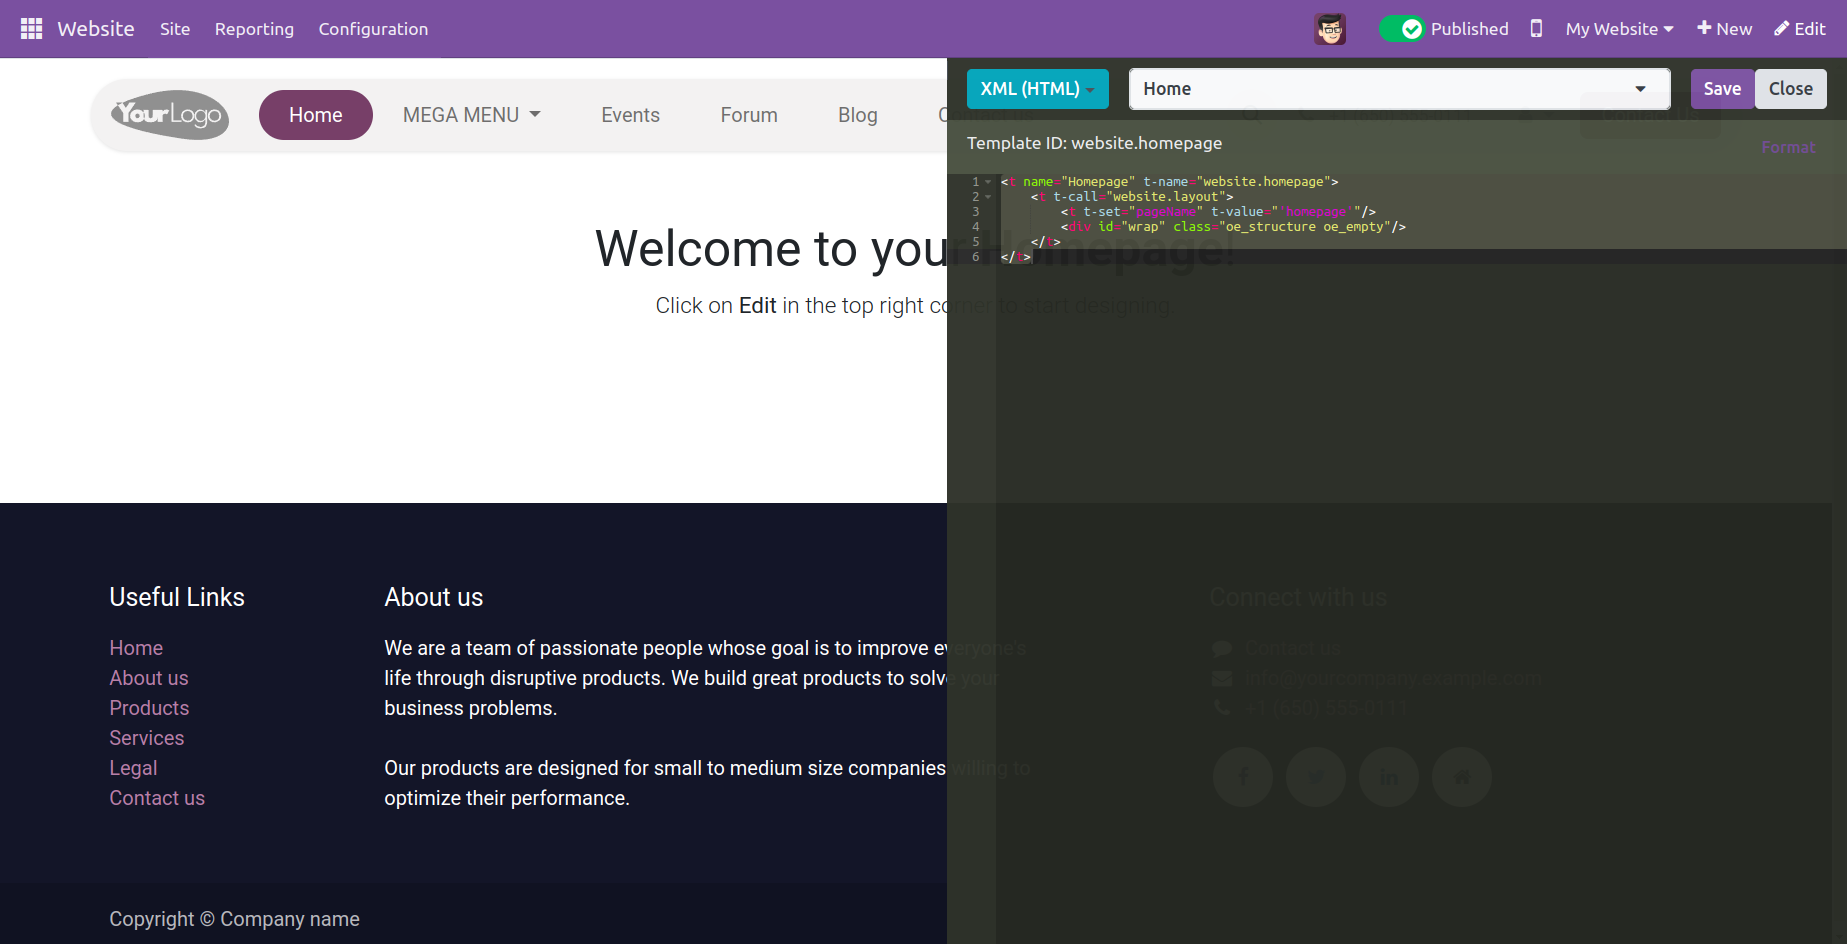The height and width of the screenshot is (944, 1847).
Task: Click Format link in code editor
Action: [1787, 147]
